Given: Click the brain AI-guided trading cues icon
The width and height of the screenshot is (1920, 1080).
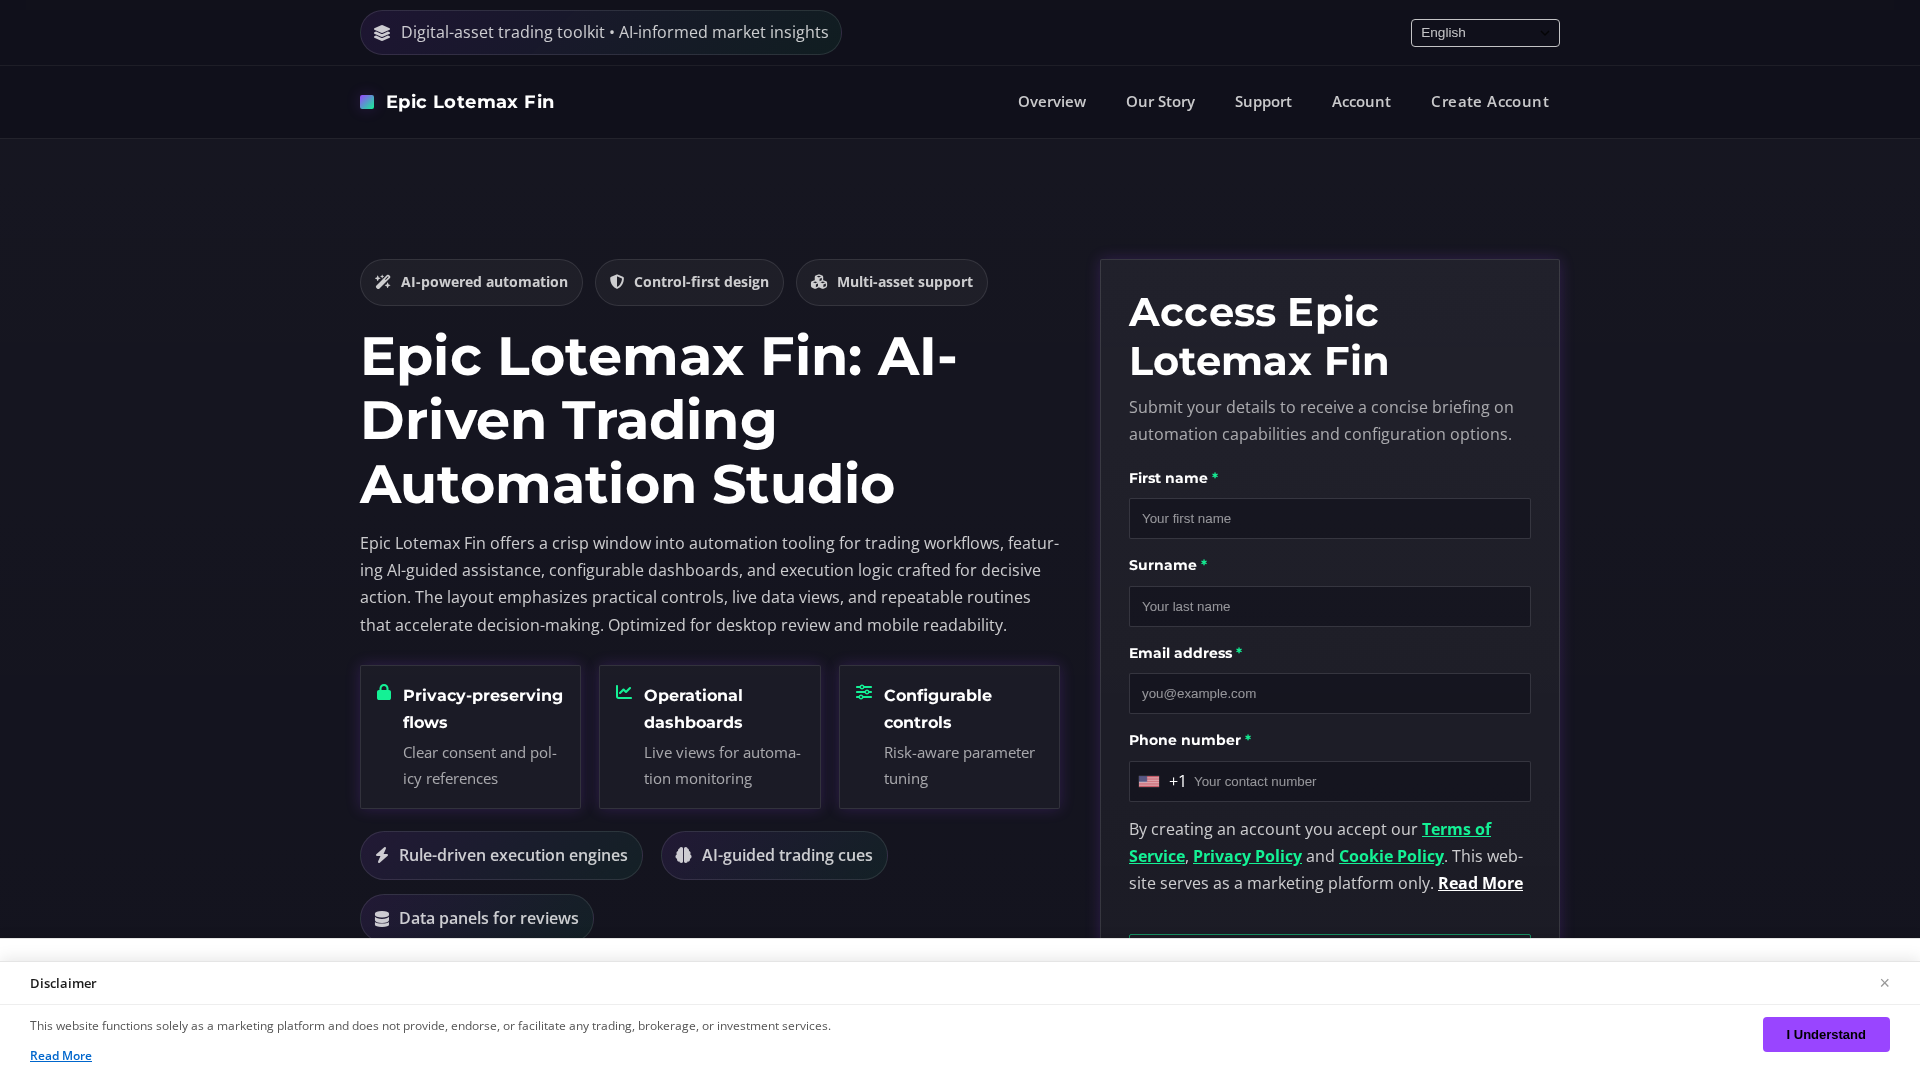Looking at the screenshot, I should (x=684, y=855).
